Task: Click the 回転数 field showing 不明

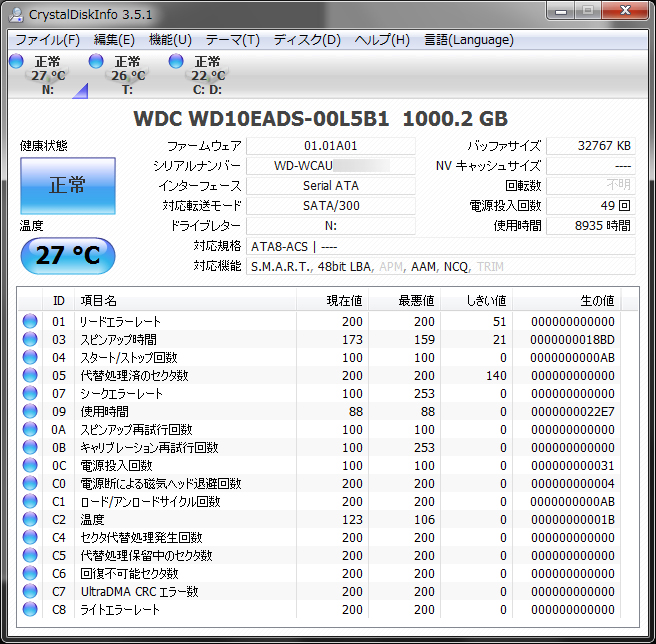Action: [x=591, y=186]
